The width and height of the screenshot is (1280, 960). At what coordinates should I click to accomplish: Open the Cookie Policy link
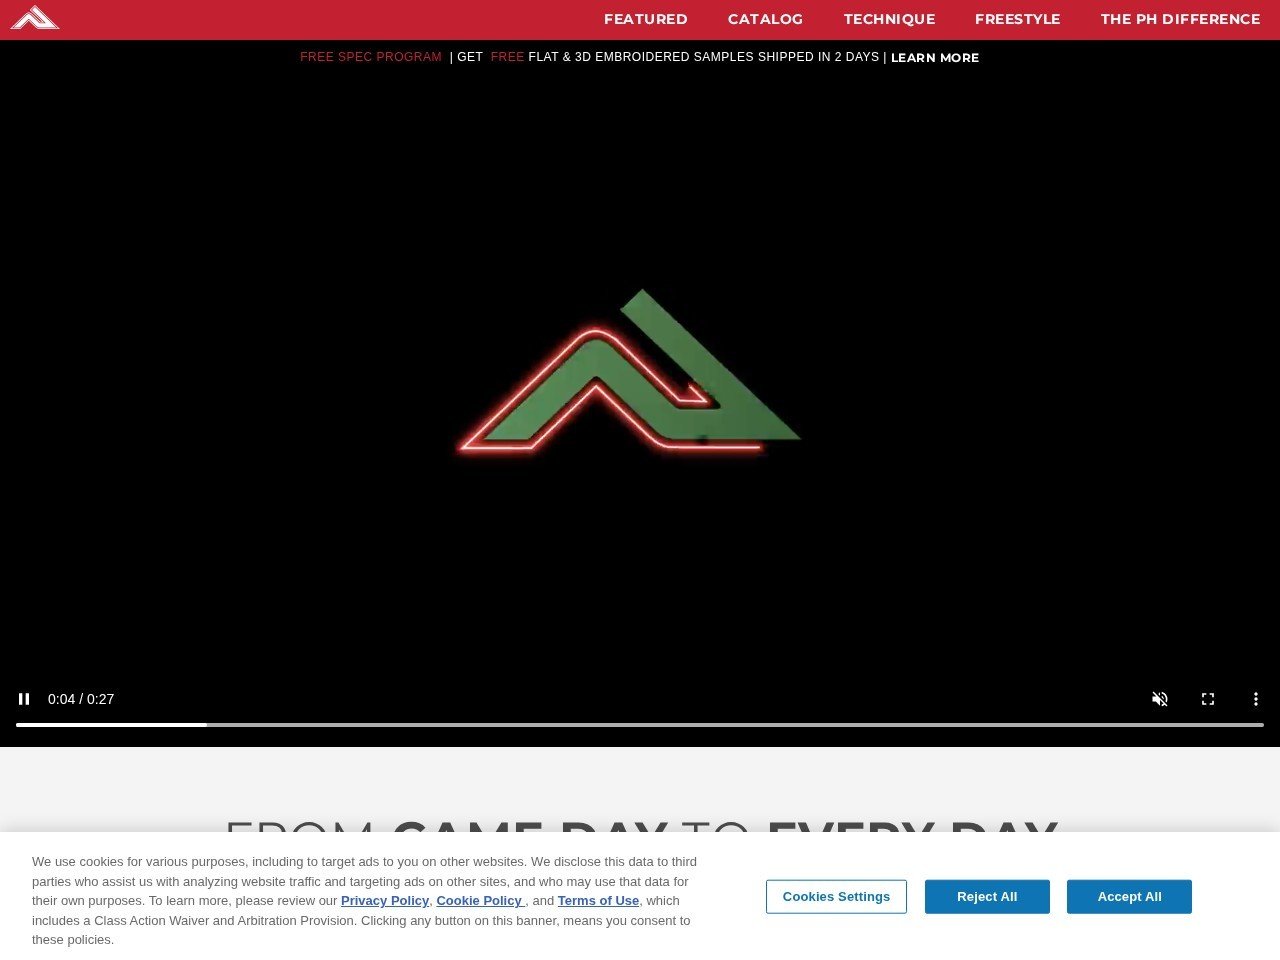tap(479, 901)
